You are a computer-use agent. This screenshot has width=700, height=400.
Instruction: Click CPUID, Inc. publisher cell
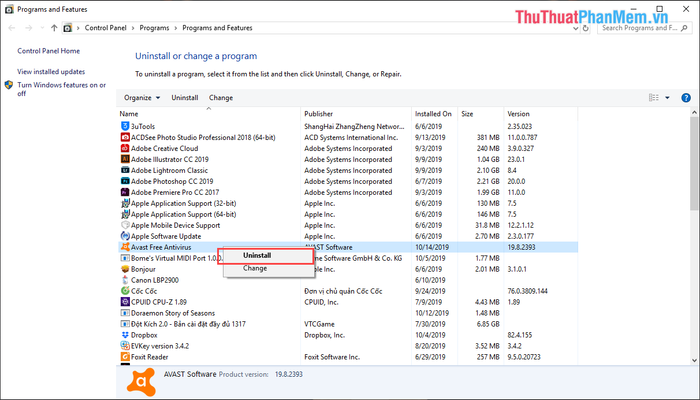click(x=321, y=302)
